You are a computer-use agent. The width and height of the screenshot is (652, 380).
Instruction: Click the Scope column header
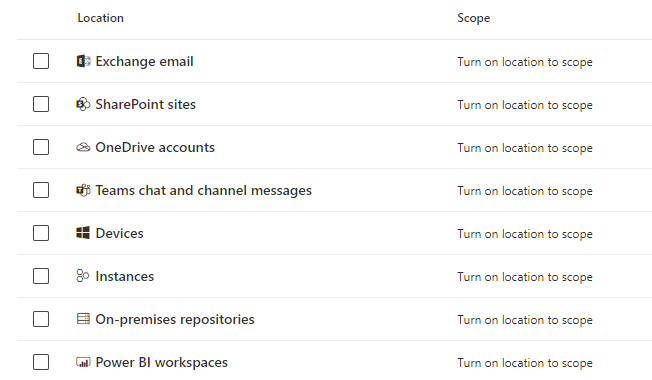click(474, 18)
